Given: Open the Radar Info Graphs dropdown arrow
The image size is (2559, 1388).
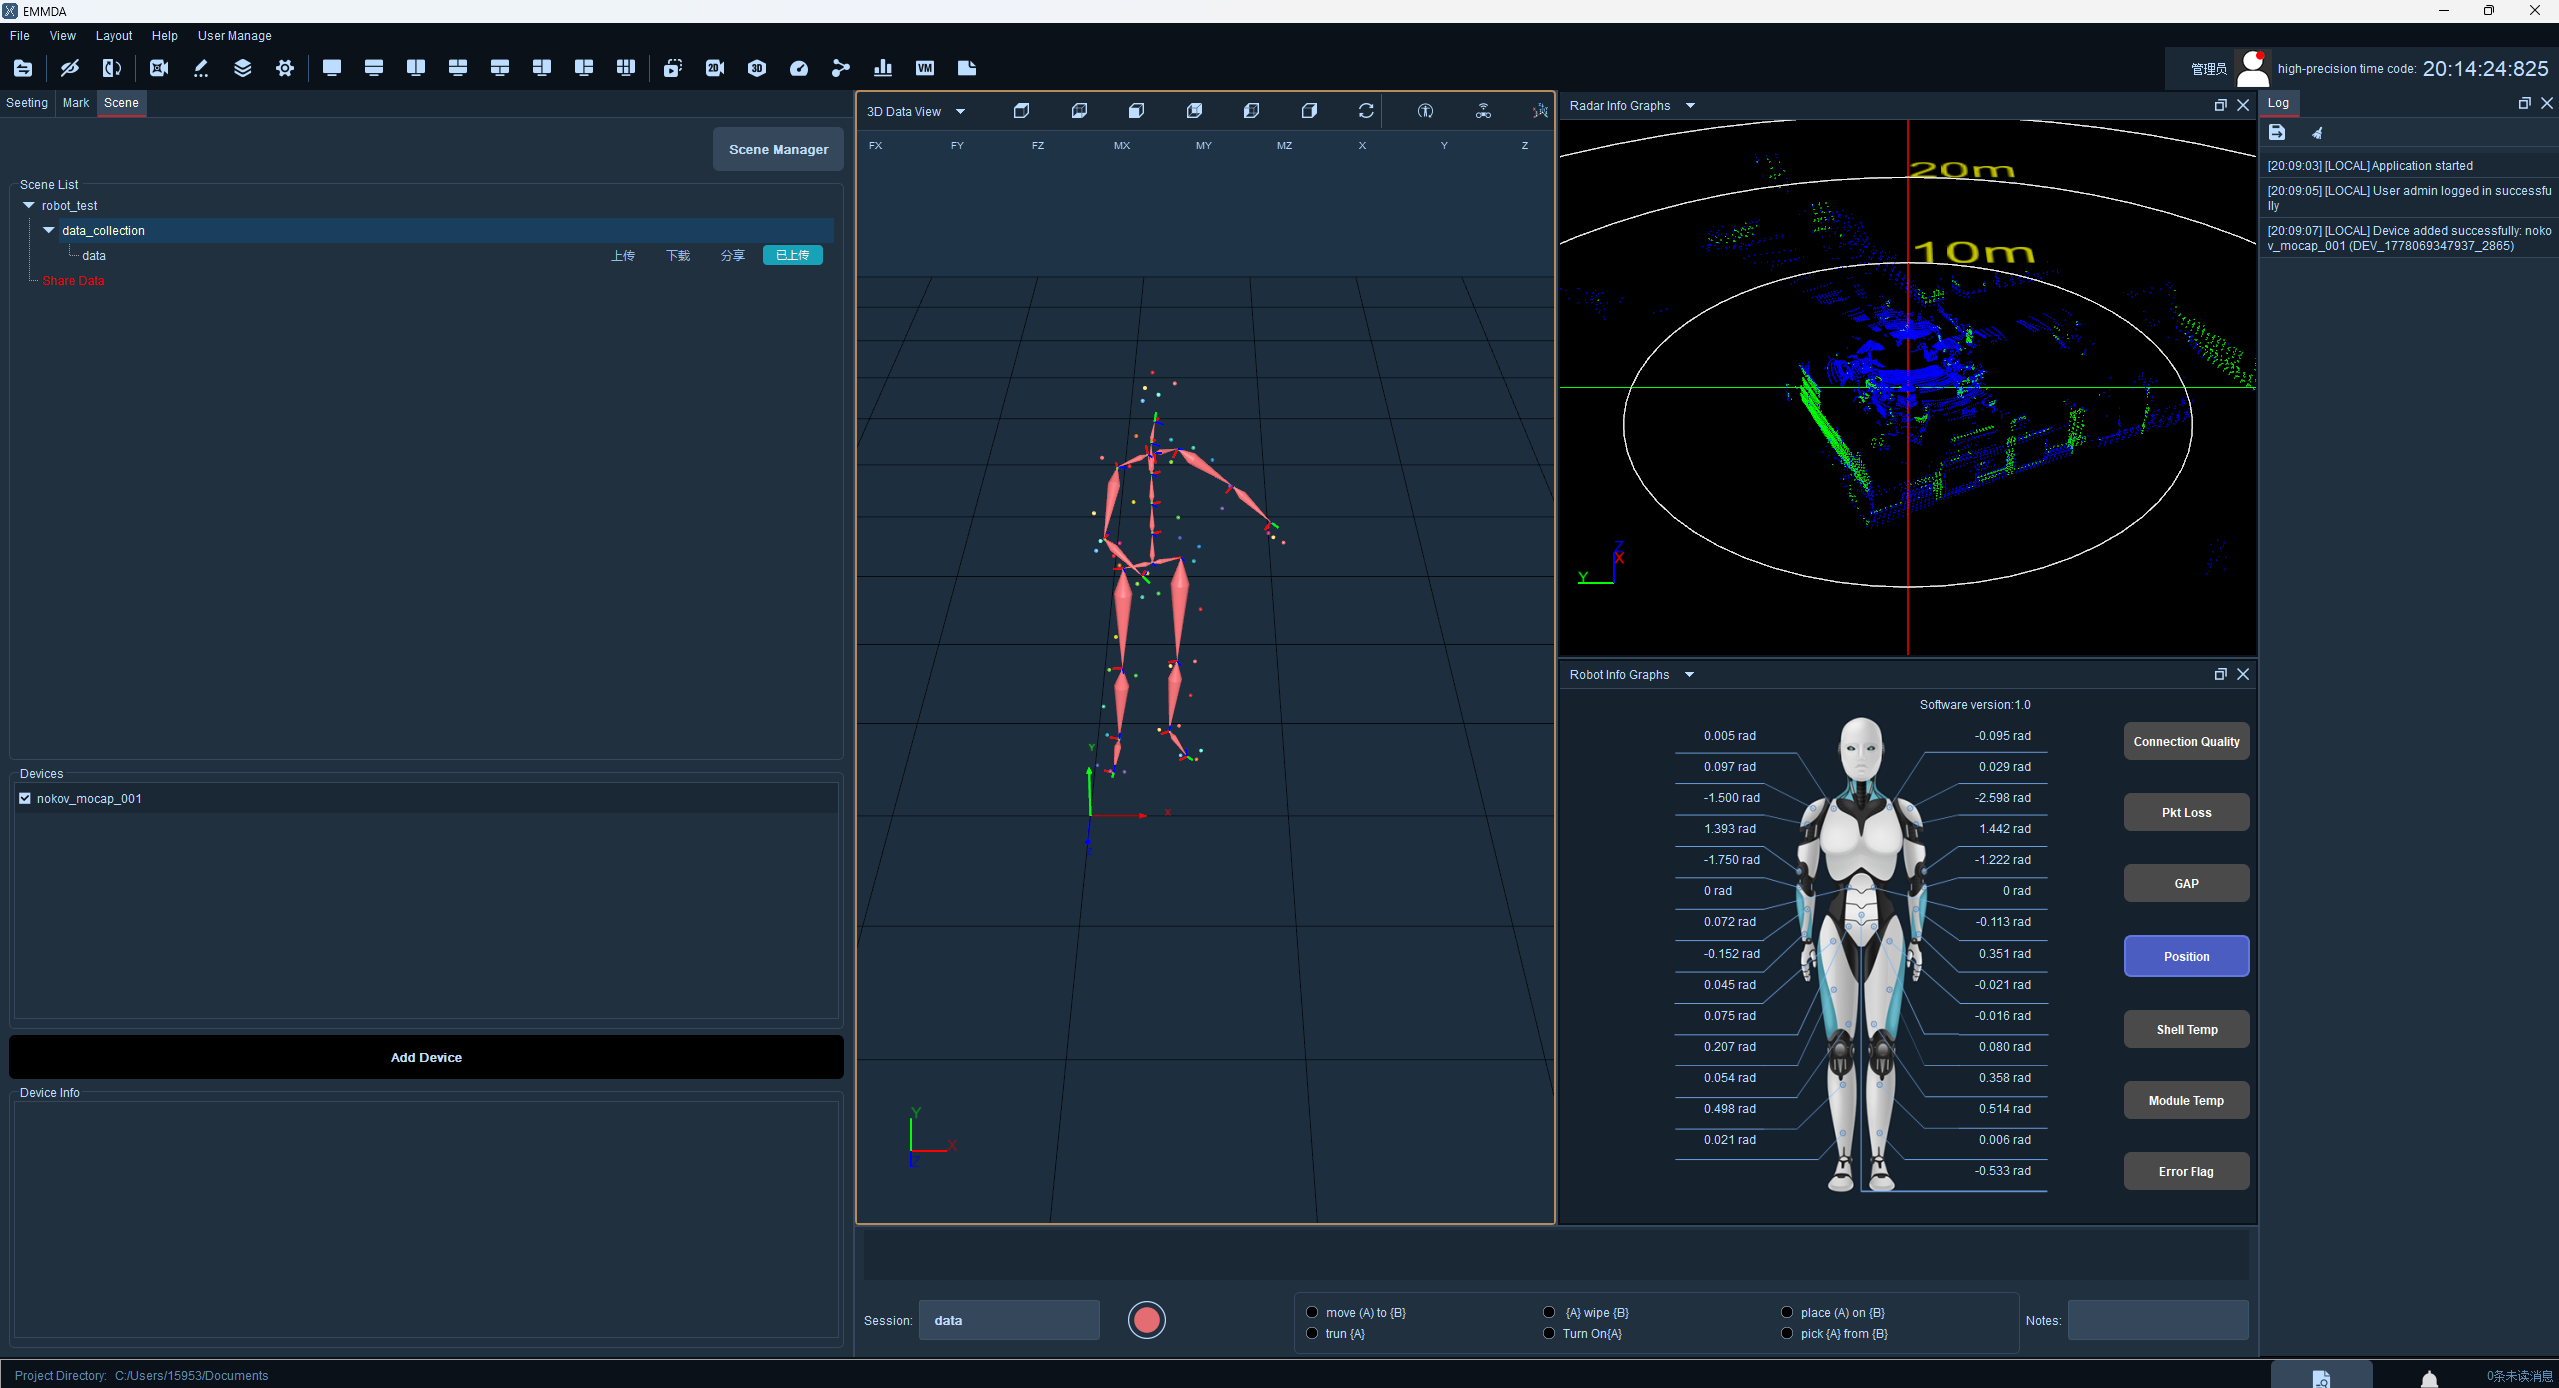Looking at the screenshot, I should 1690,105.
